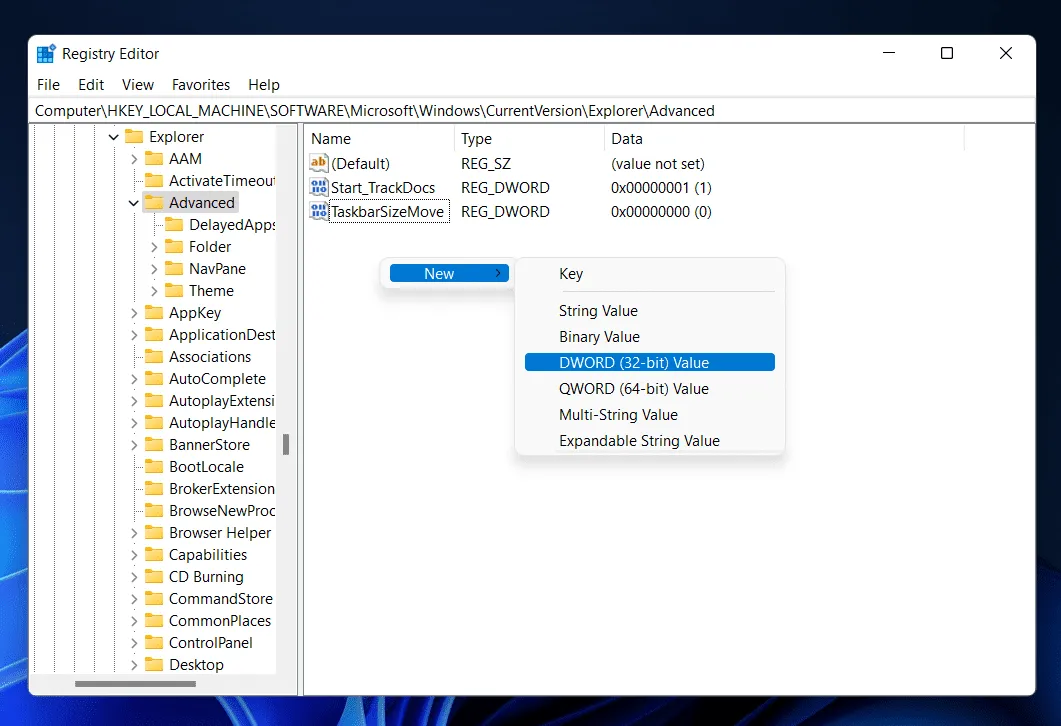1061x726 pixels.
Task: Click the Folder key's folder icon
Action: click(x=174, y=246)
